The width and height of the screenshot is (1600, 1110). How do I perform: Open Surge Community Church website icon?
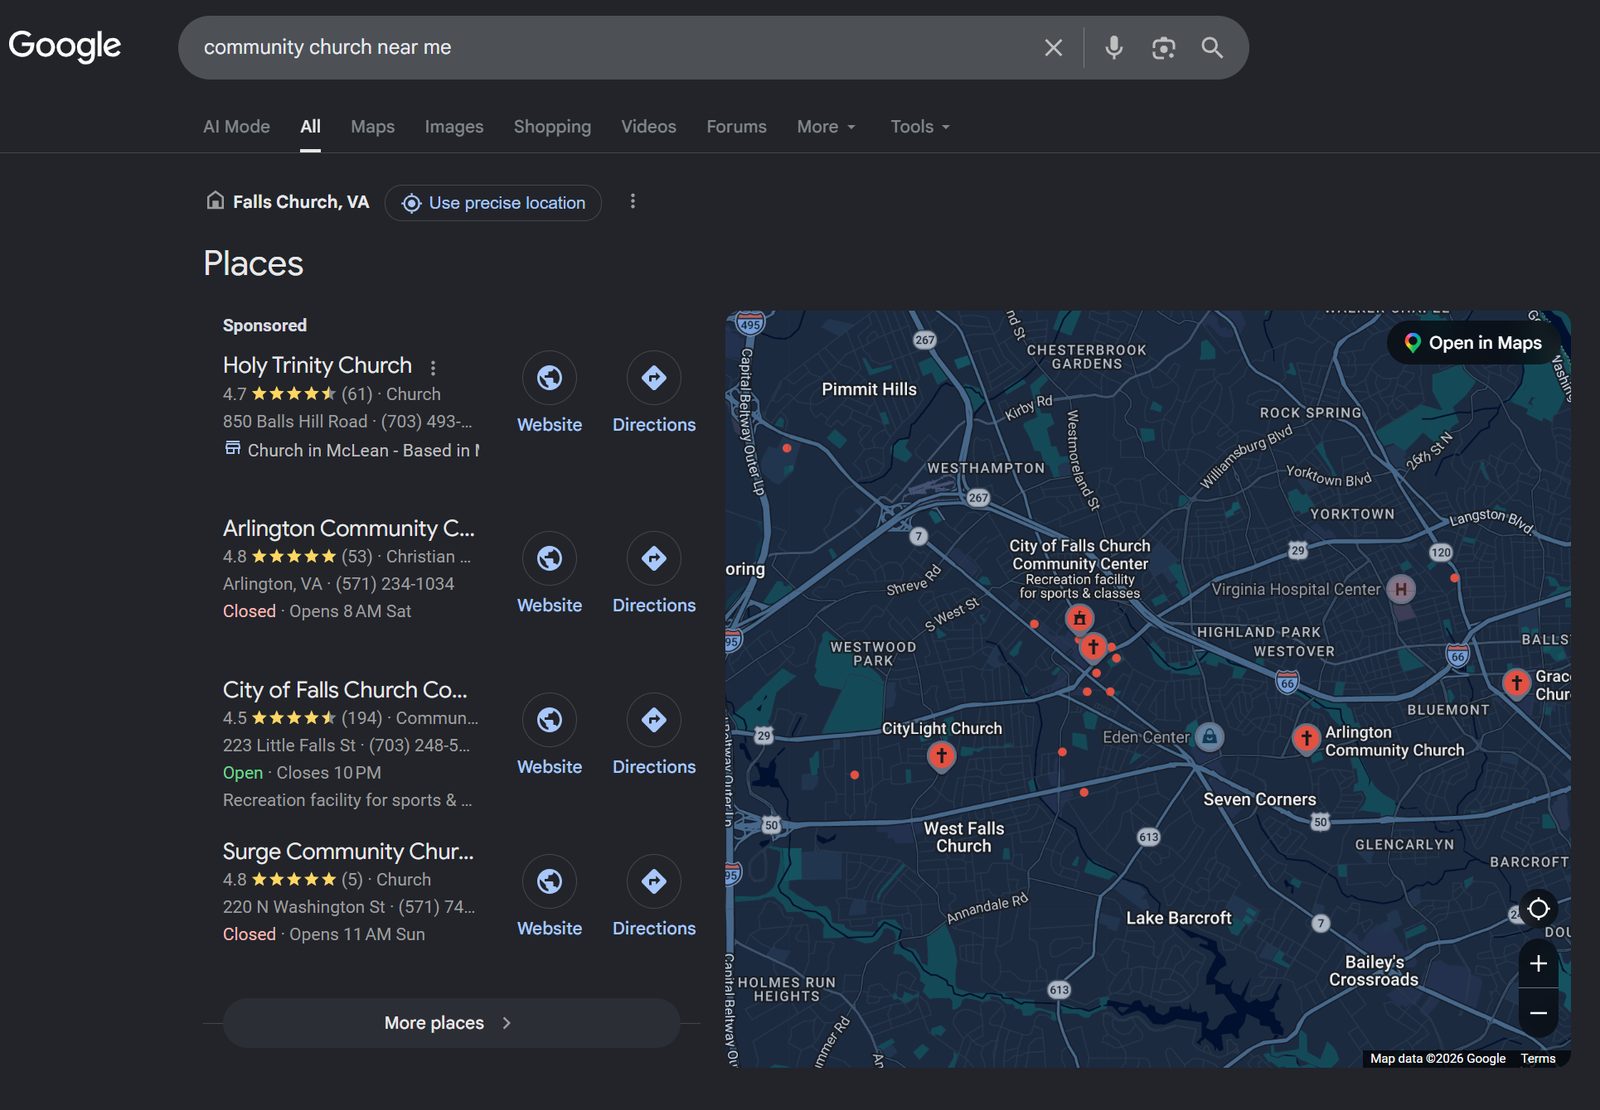click(549, 881)
